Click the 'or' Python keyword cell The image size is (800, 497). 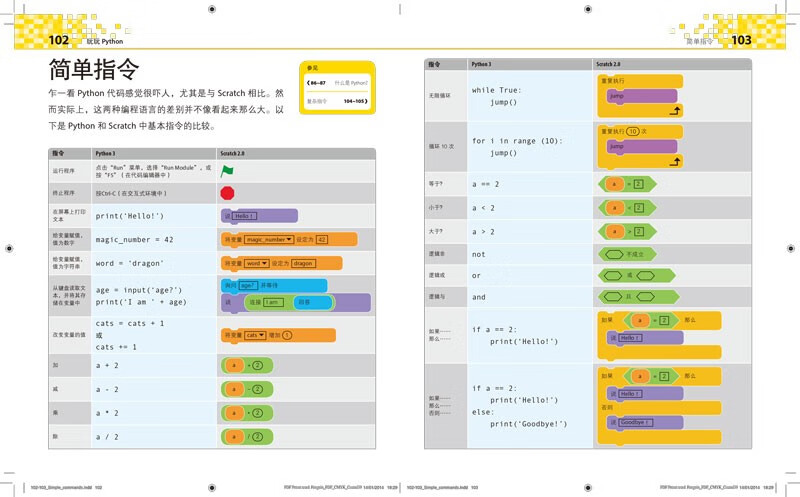(476, 276)
